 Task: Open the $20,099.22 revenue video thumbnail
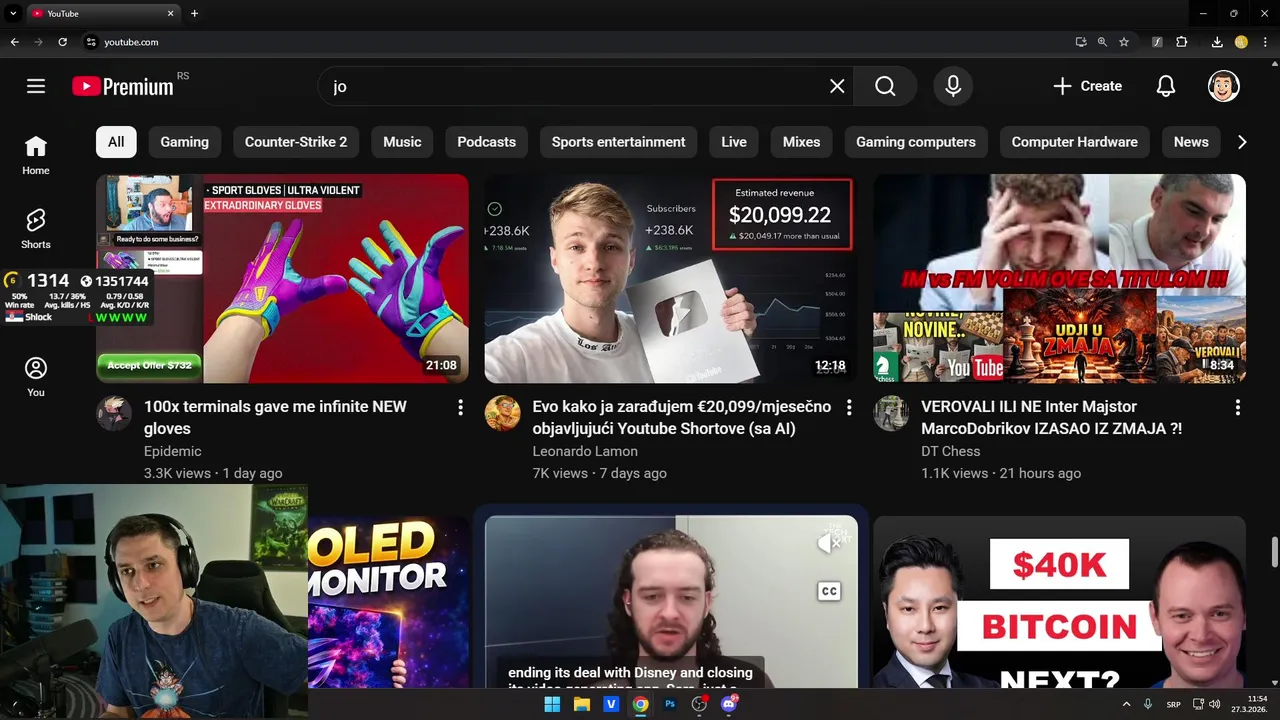671,279
